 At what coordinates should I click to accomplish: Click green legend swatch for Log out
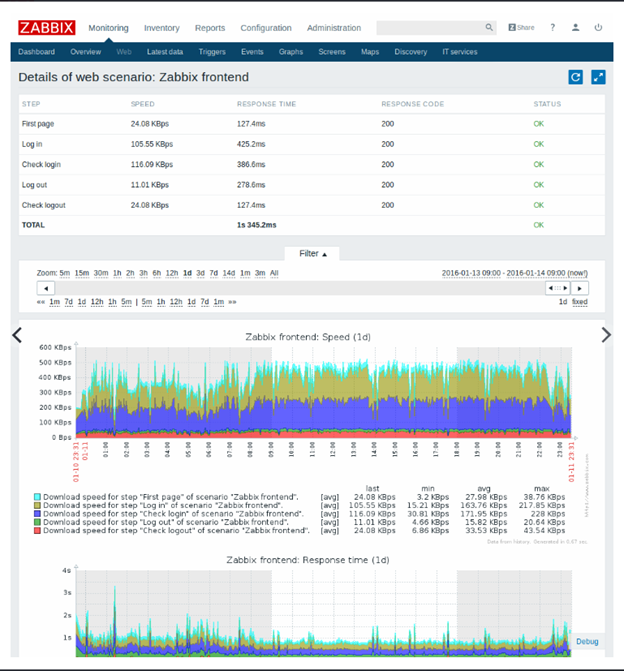(x=37, y=522)
